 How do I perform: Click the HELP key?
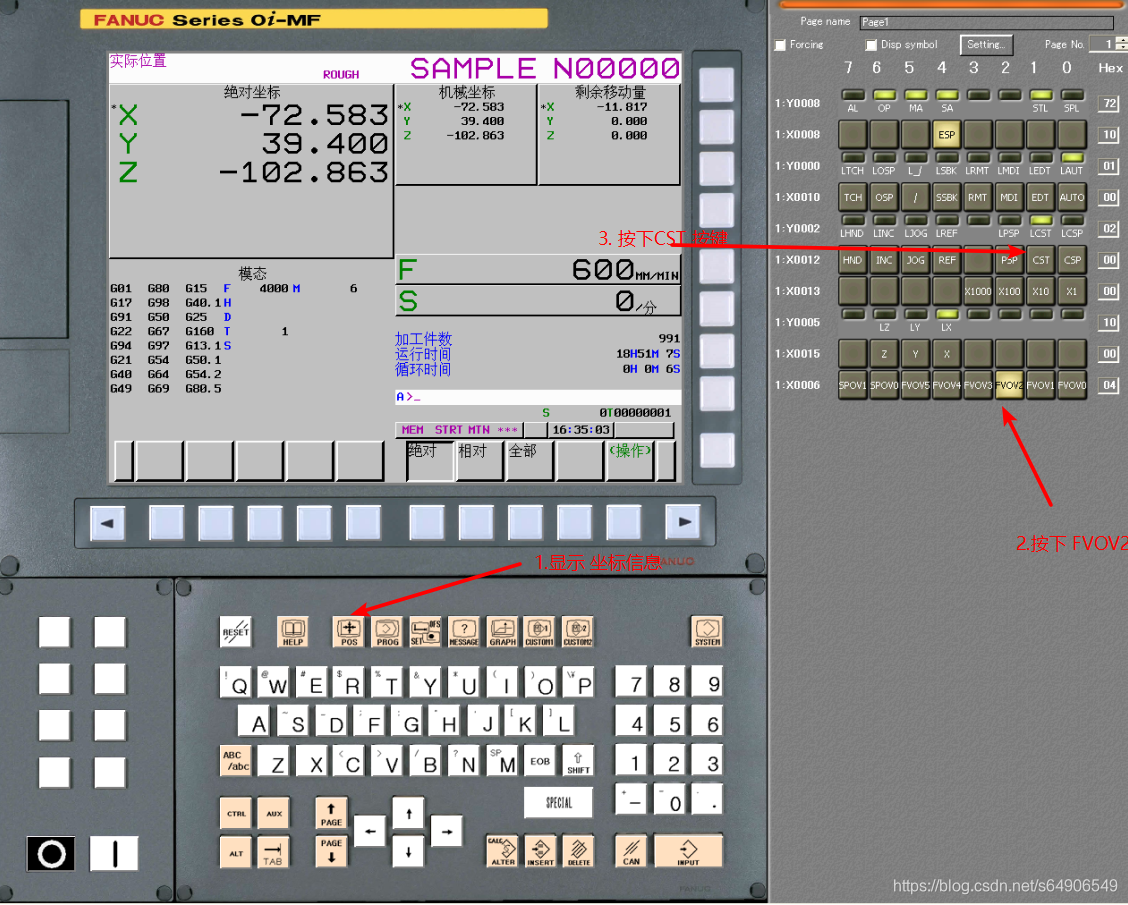(293, 631)
